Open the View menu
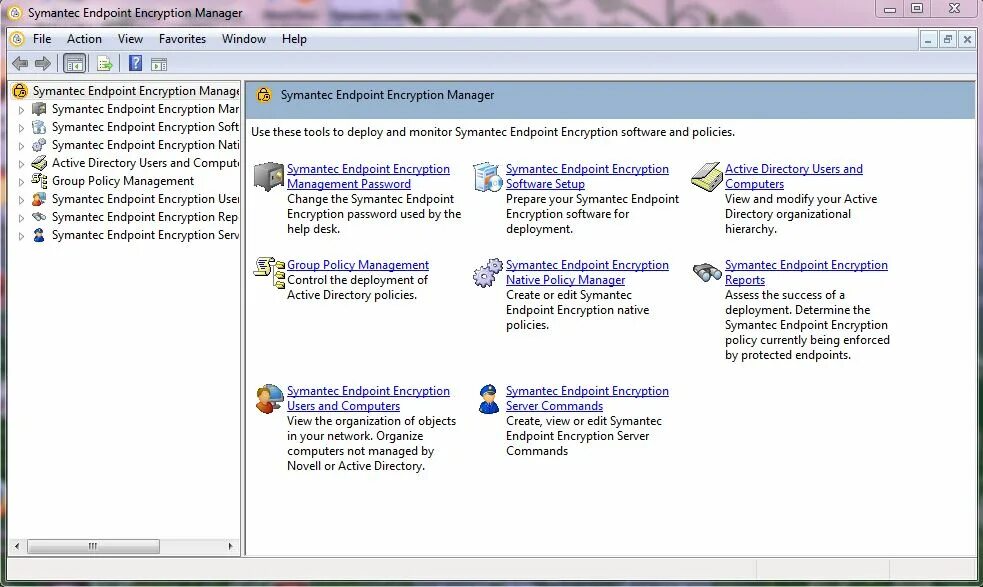The image size is (983, 587). 130,39
